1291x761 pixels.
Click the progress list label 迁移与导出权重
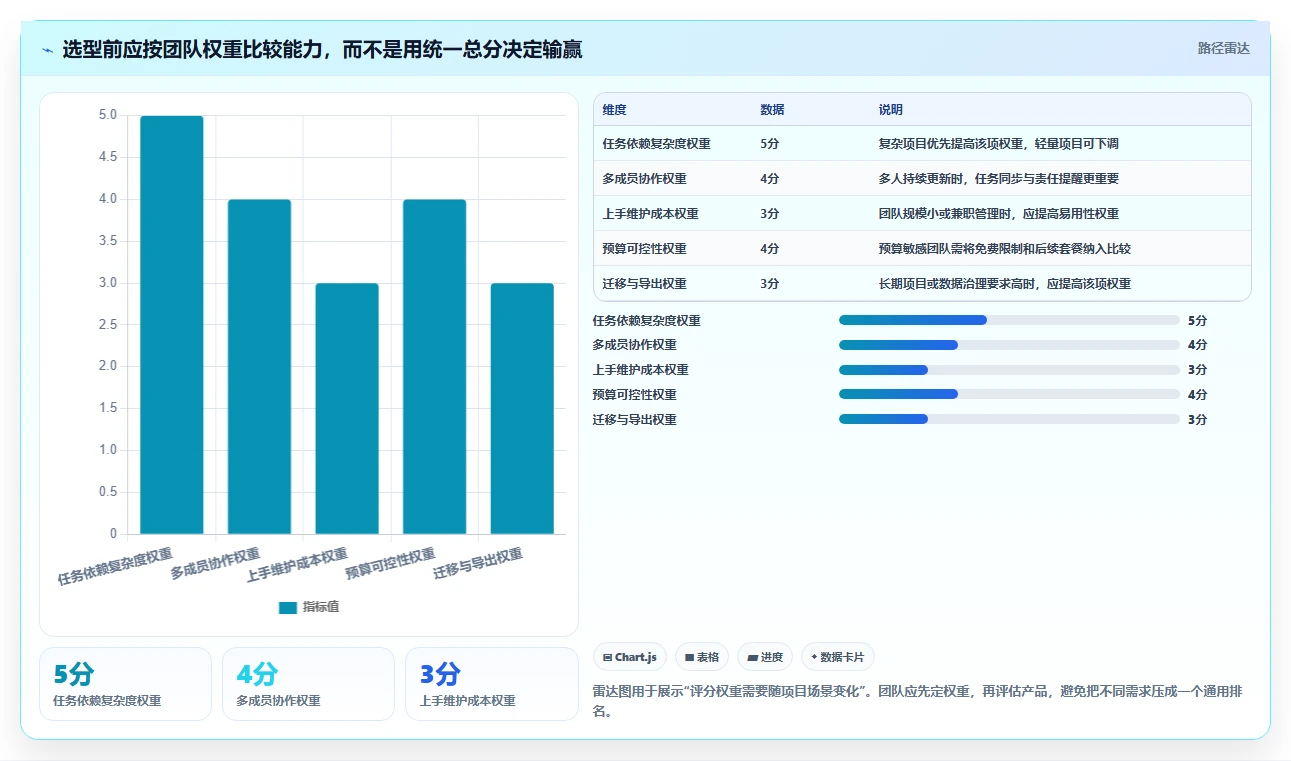point(634,420)
